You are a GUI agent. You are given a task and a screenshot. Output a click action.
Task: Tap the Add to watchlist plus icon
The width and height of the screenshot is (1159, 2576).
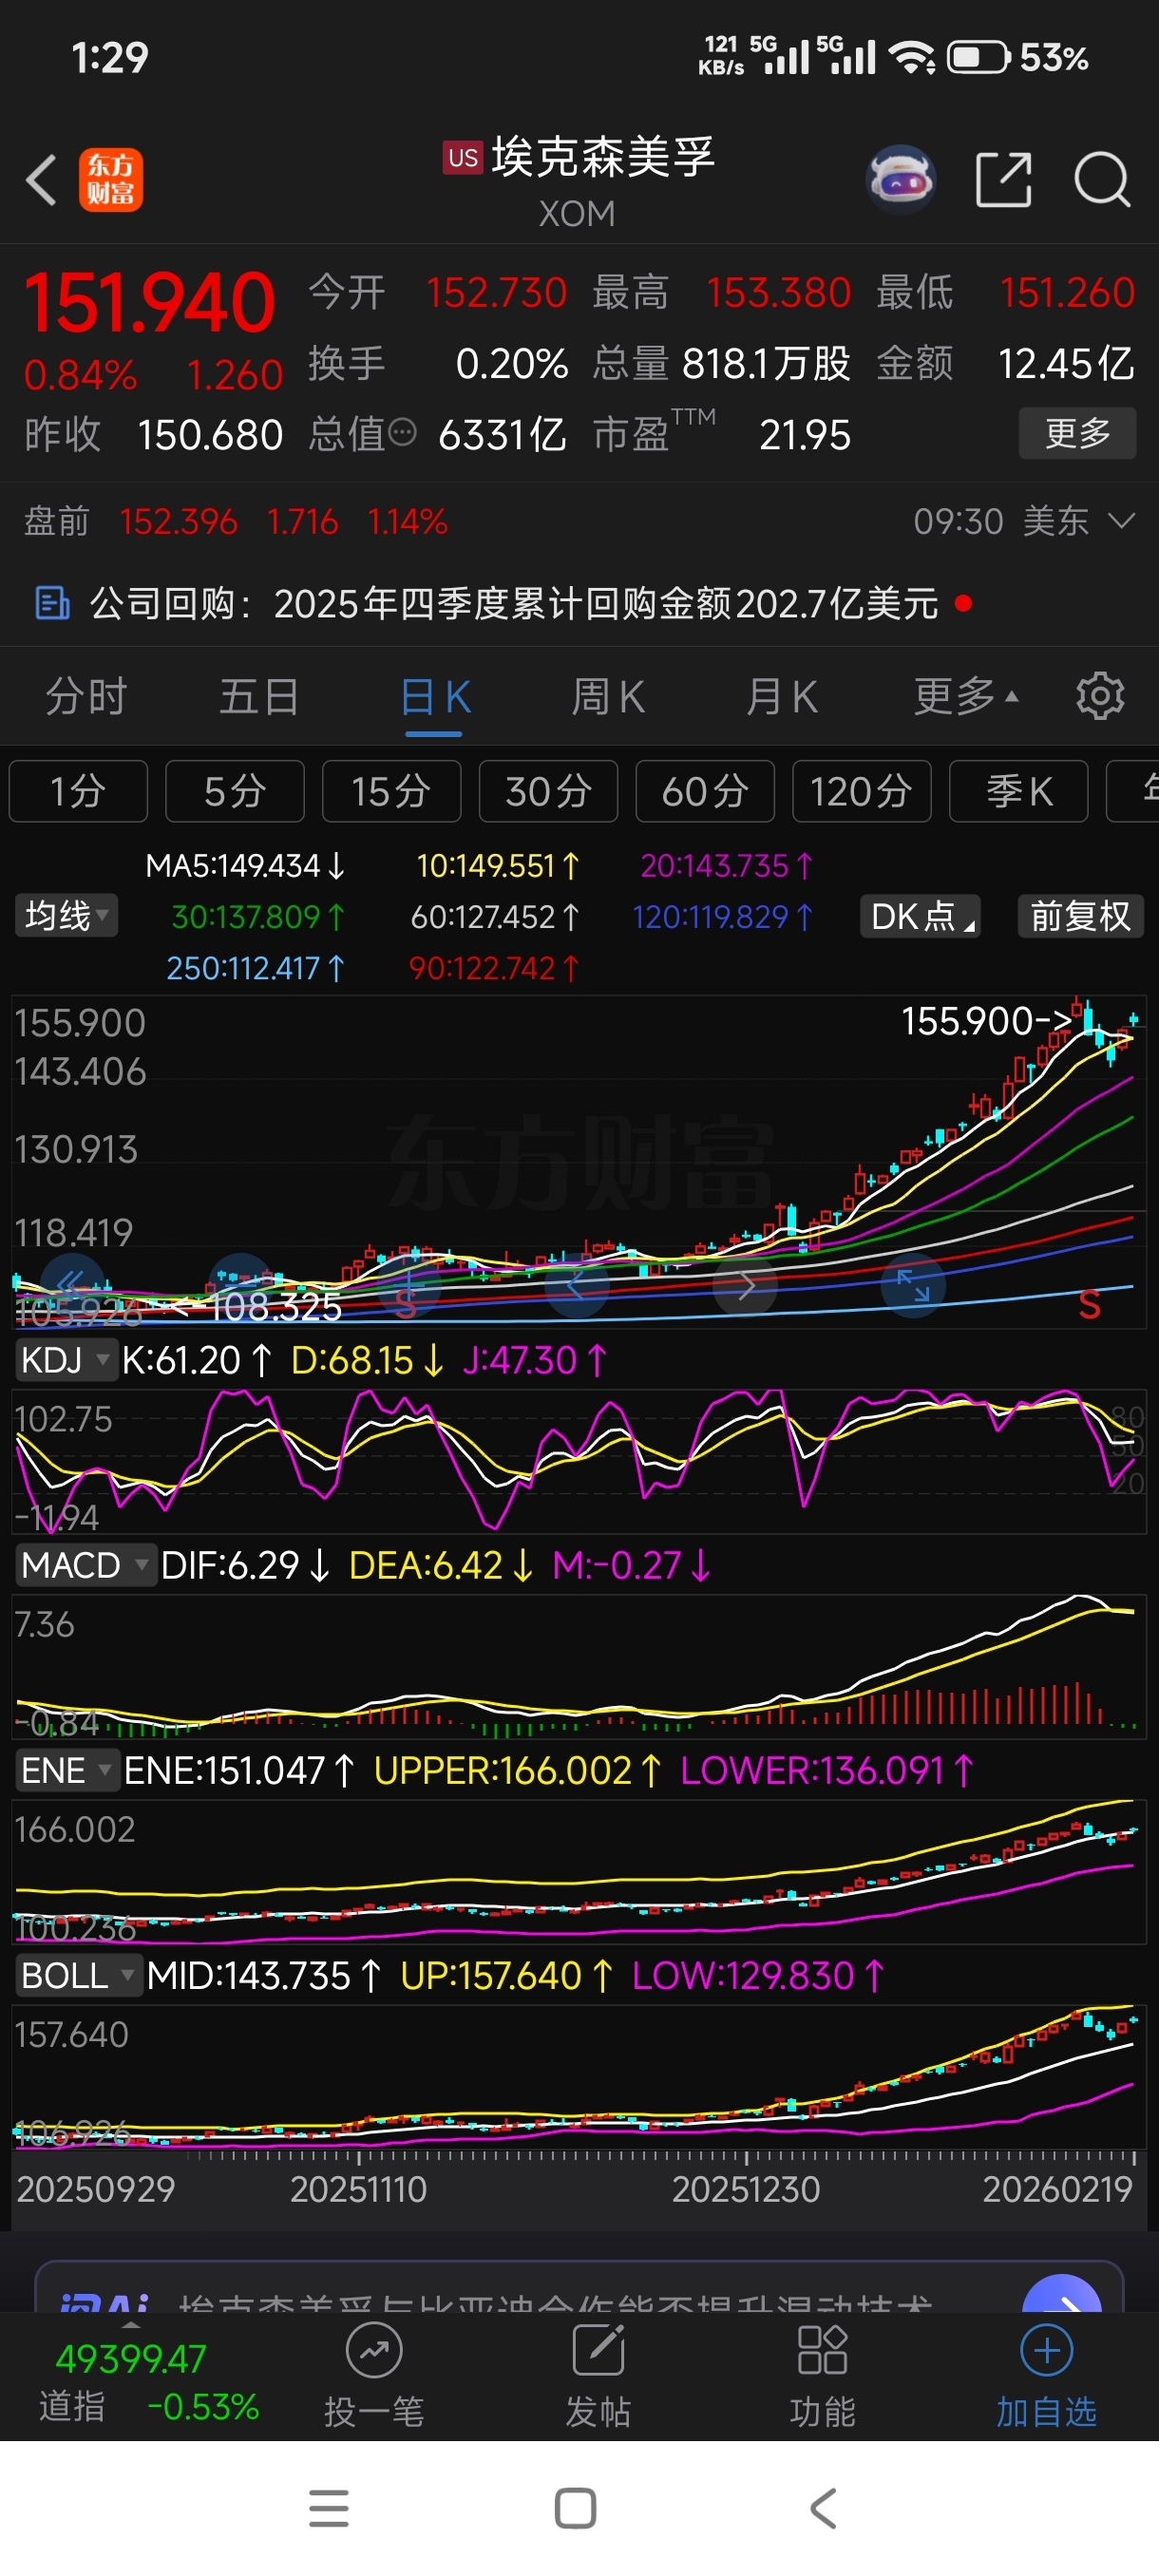coord(1046,2350)
